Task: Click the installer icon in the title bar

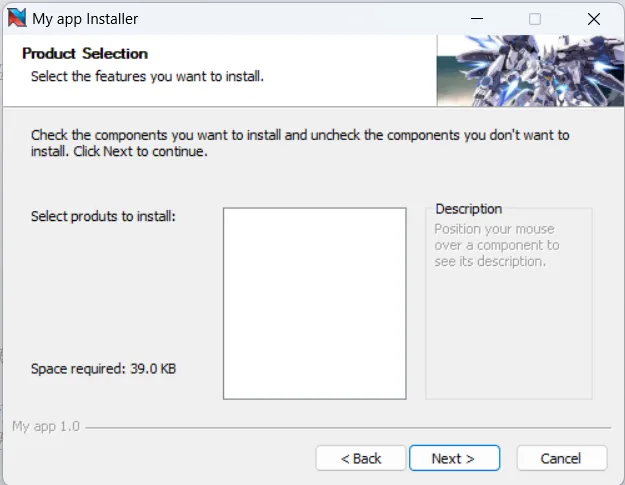Action: click(x=17, y=18)
